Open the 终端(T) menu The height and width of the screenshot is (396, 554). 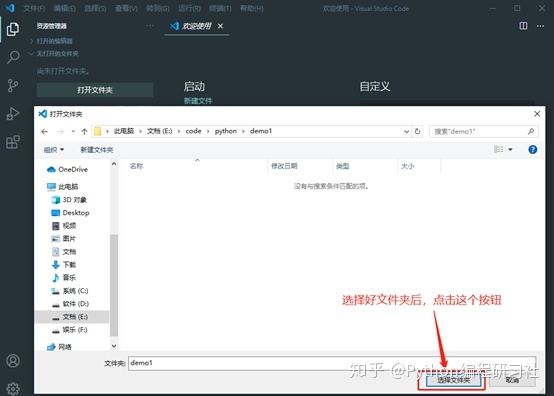220,8
